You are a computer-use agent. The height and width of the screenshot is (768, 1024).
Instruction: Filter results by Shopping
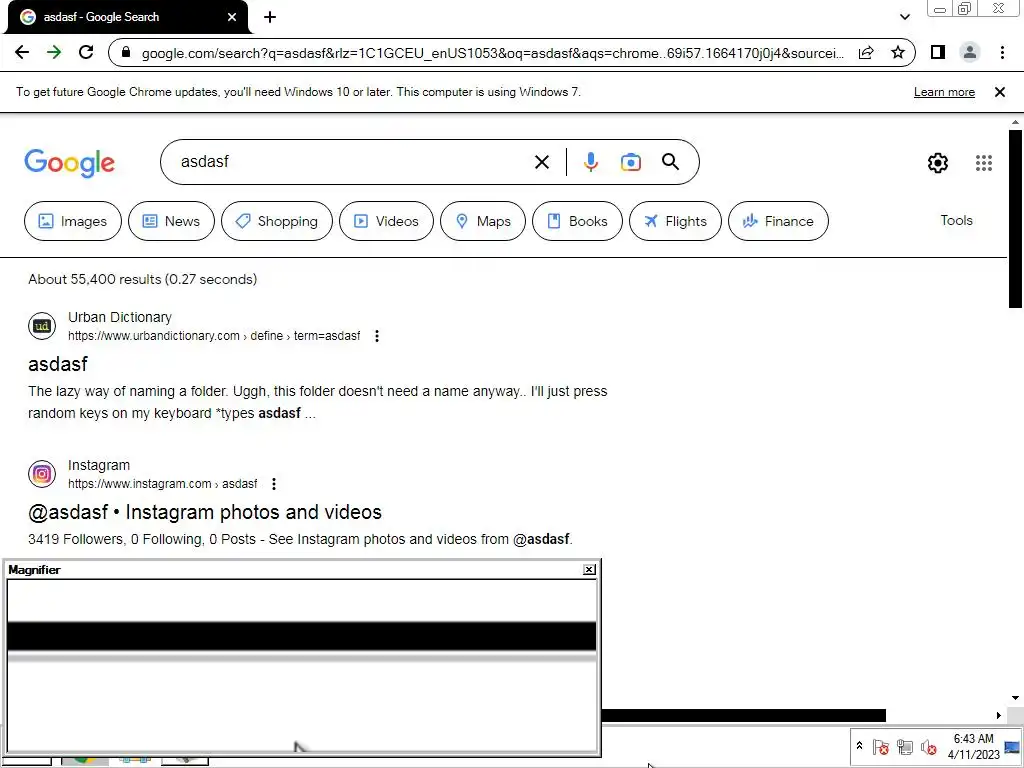[x=277, y=221]
